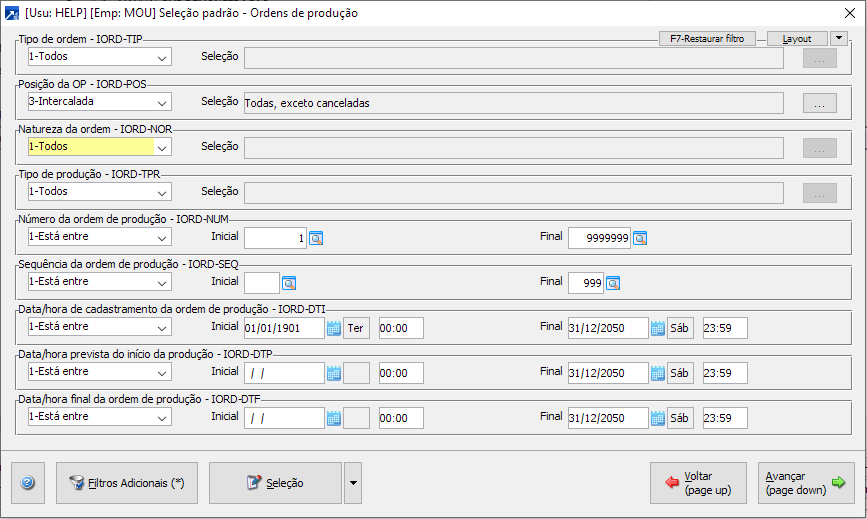Expand IORD-DTI date operator dropdown

162,327
